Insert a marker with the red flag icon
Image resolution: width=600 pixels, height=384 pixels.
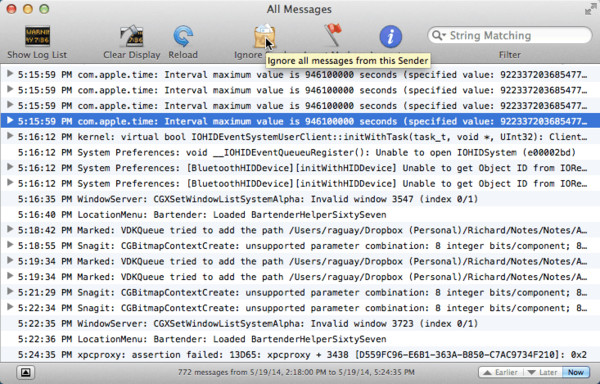point(333,35)
